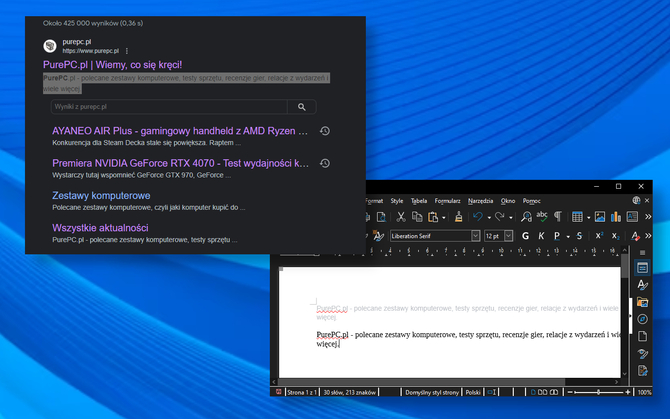This screenshot has width=670, height=419.
Task: Select book view icon in status bar
Action: (554, 392)
